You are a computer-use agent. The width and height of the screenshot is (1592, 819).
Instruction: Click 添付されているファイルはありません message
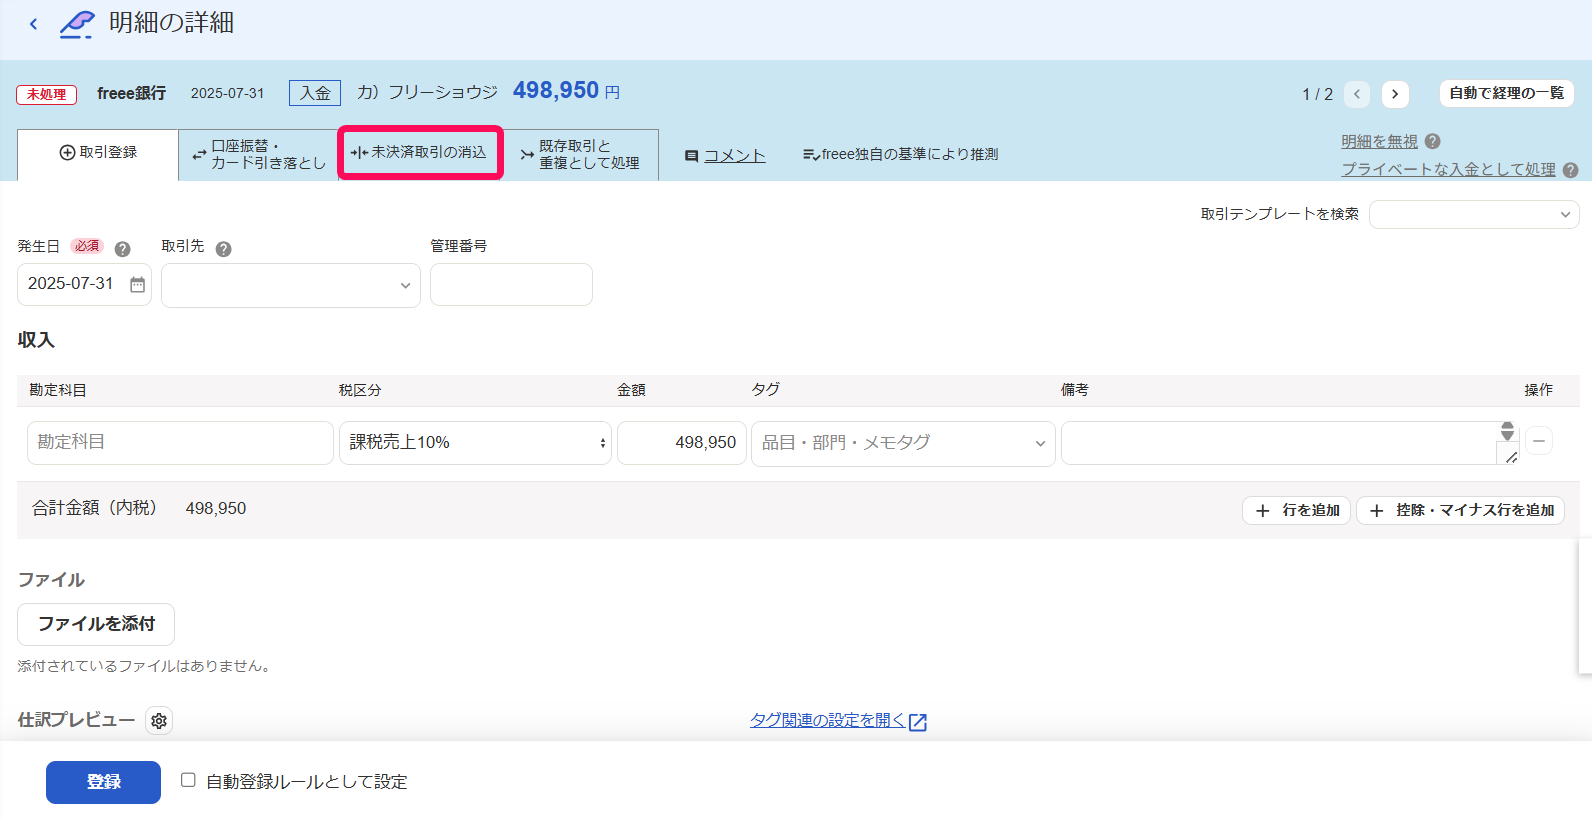pyautogui.click(x=145, y=666)
